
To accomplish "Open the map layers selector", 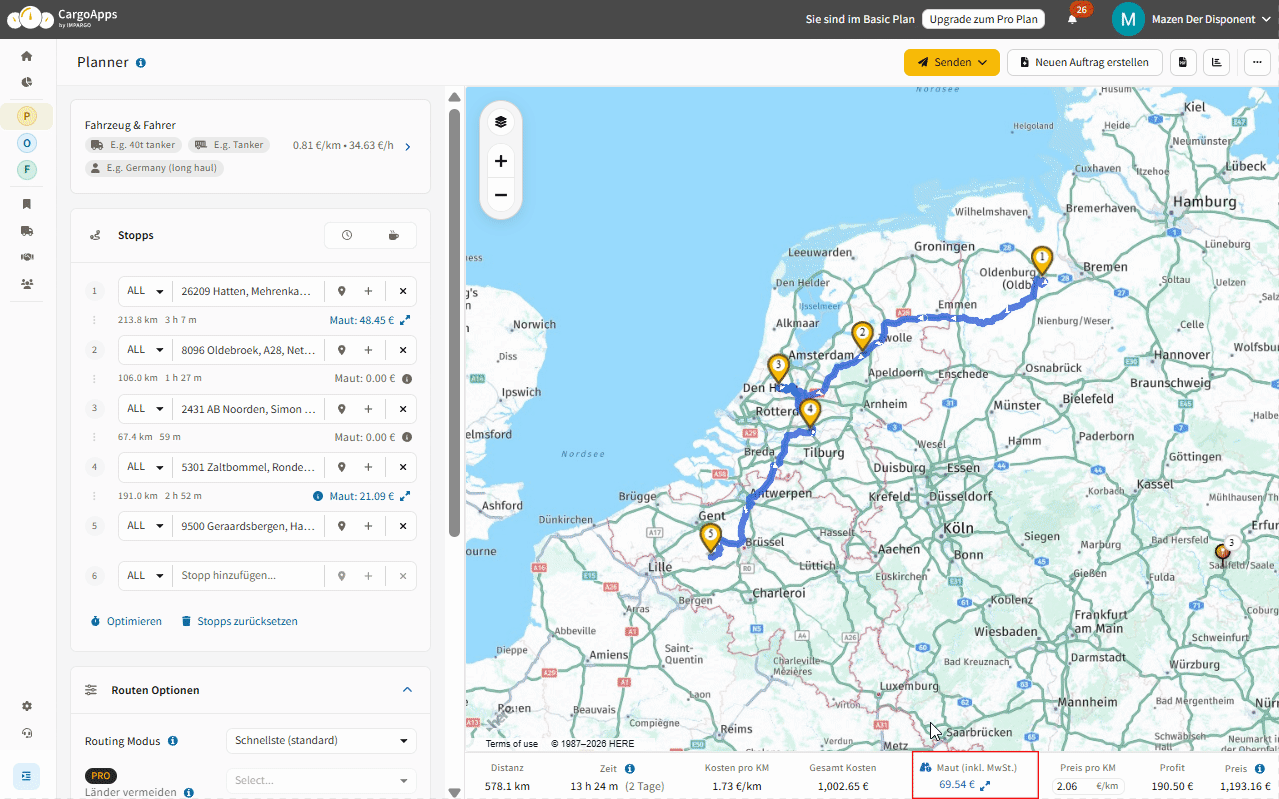I will [x=501, y=122].
